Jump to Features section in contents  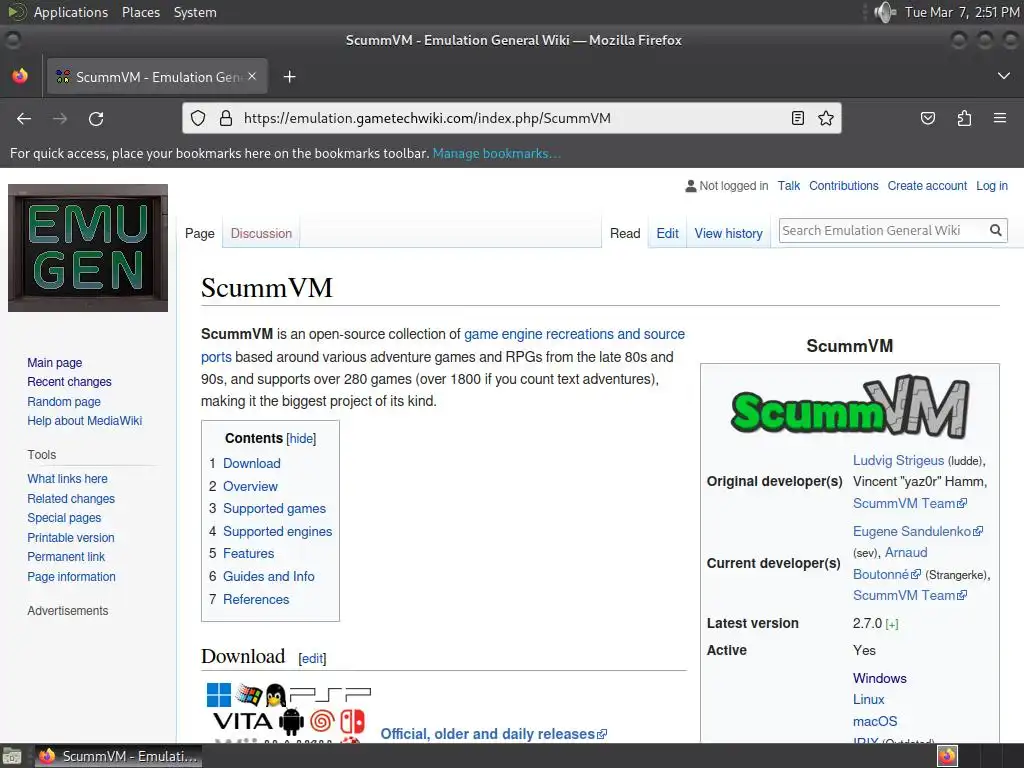click(x=248, y=553)
